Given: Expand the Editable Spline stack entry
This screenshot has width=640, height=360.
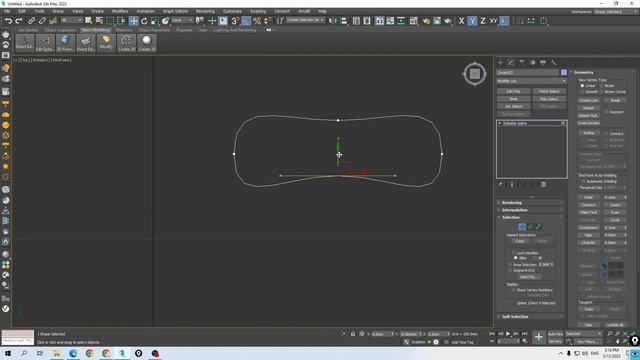Looking at the screenshot, I should click(500, 123).
